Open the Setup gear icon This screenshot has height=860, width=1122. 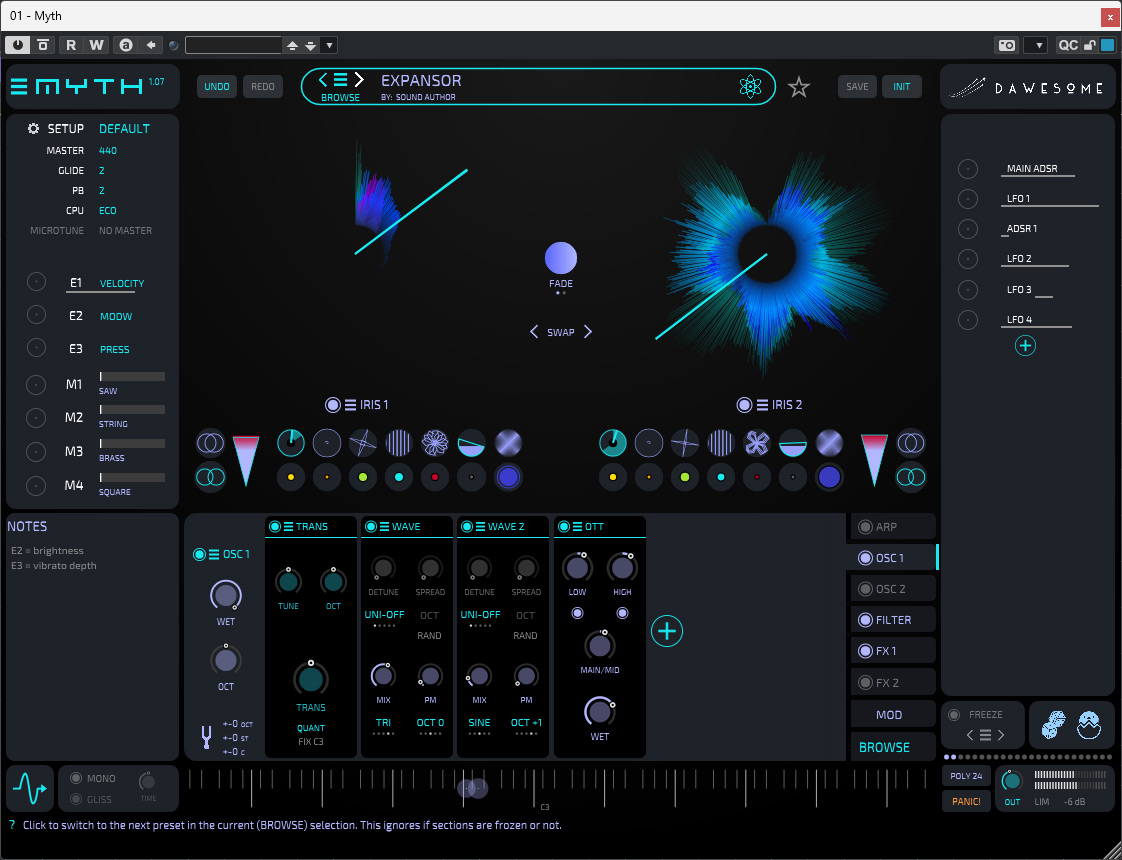point(33,129)
